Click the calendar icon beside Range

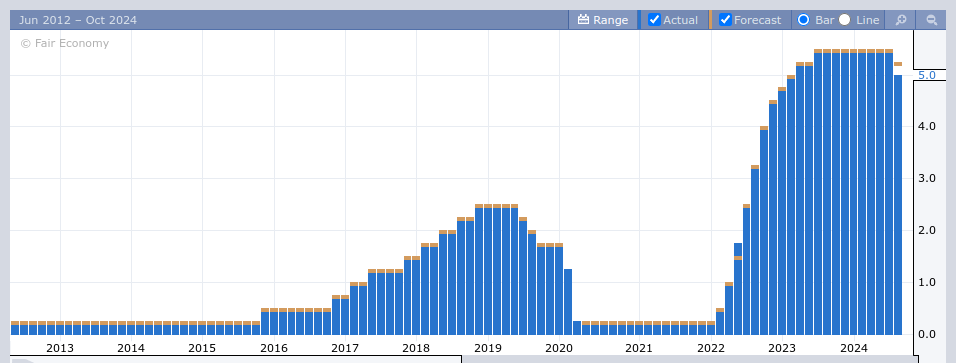pos(583,20)
